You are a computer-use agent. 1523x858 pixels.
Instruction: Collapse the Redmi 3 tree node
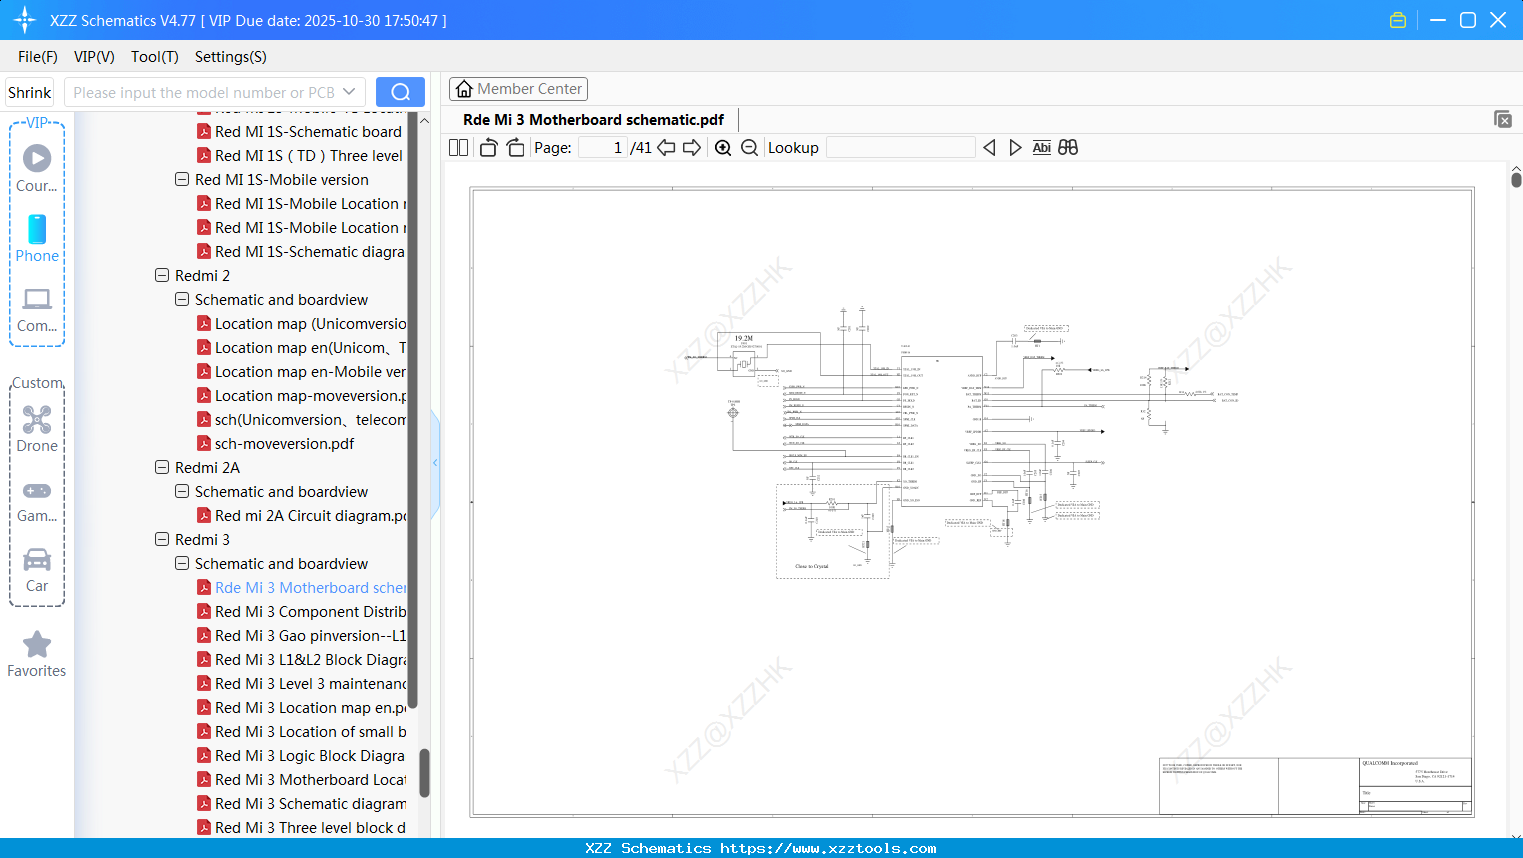coord(161,539)
